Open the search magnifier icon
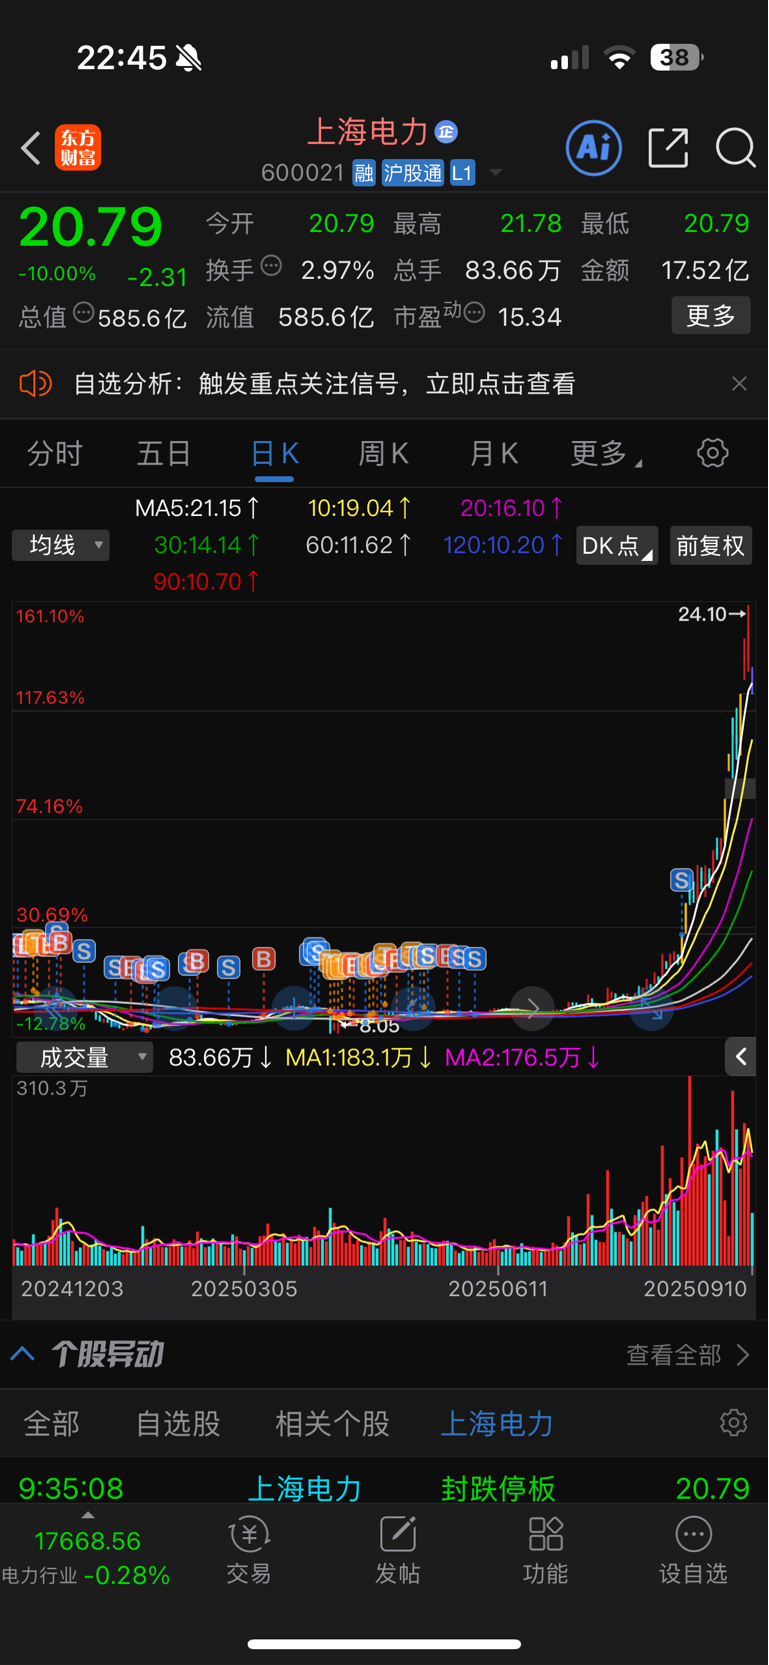Image resolution: width=769 pixels, height=1665 pixels. 736,148
